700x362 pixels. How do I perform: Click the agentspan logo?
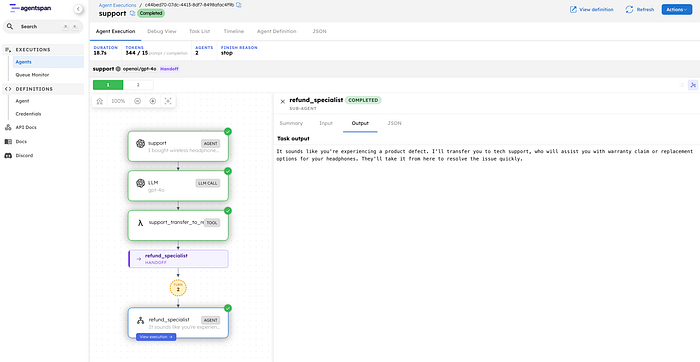[30, 8]
